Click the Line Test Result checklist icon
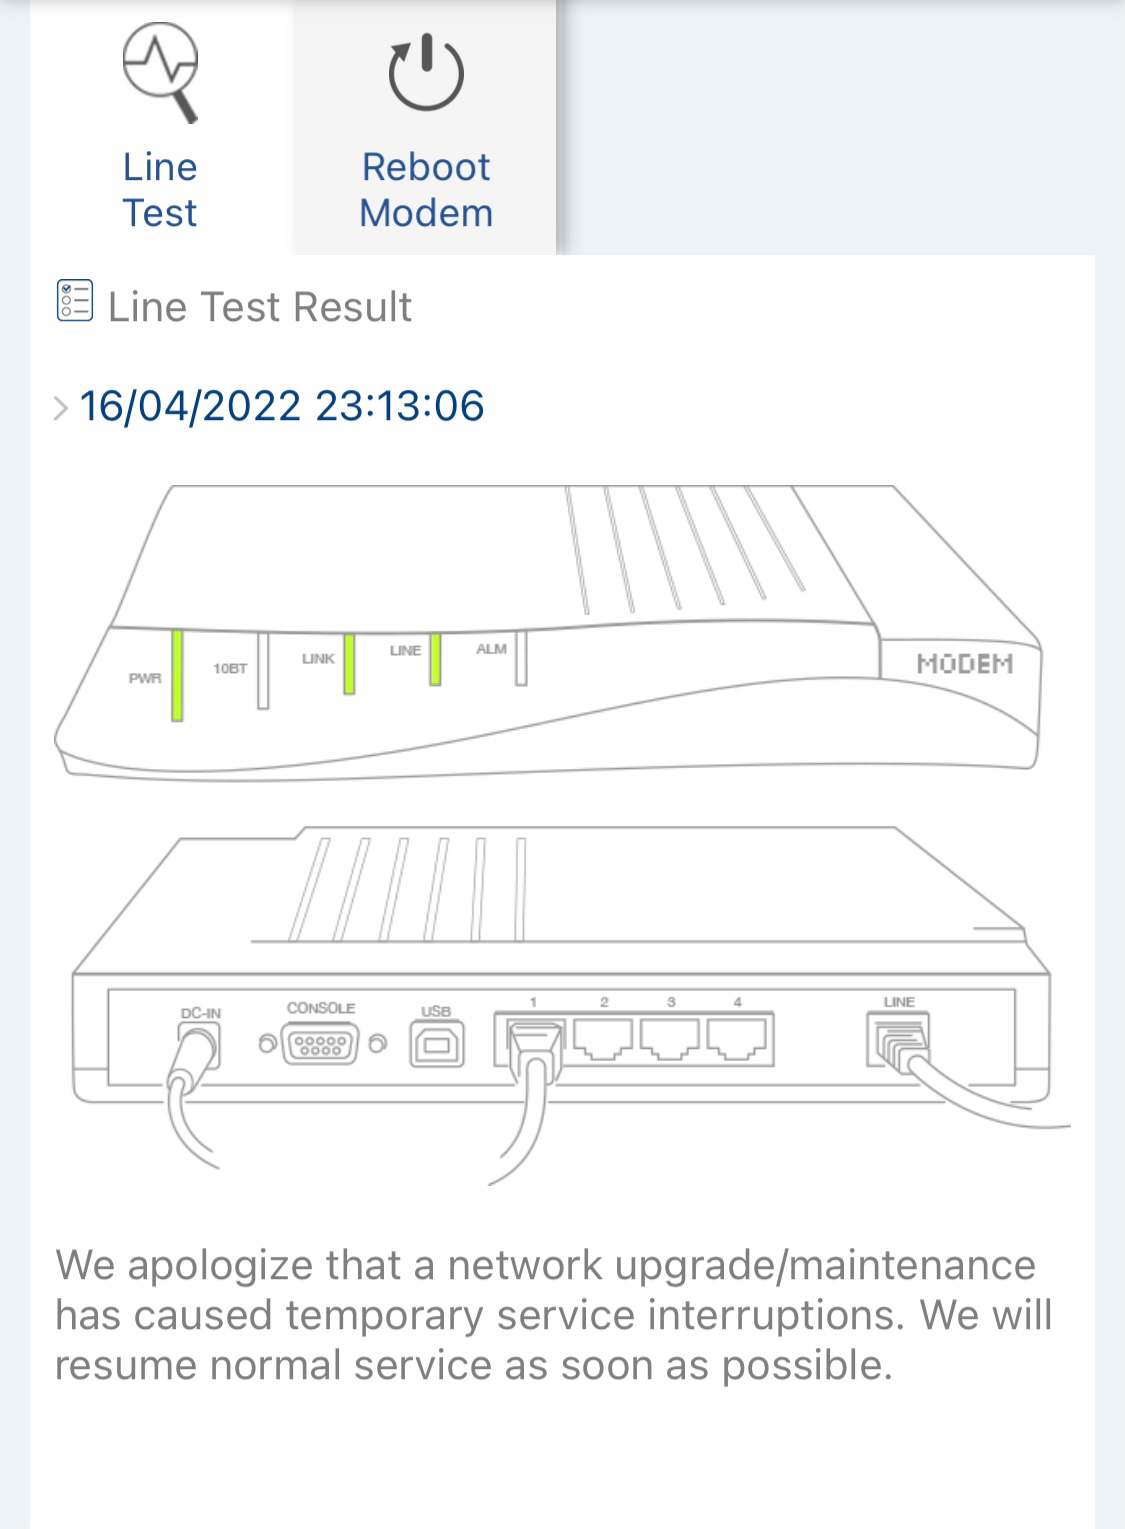Viewport: 1125px width, 1529px height. (75, 301)
